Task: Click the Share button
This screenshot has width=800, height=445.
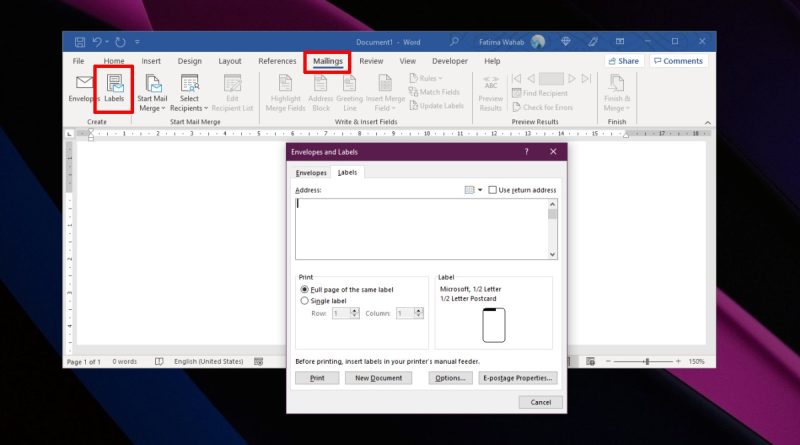Action: pos(624,61)
